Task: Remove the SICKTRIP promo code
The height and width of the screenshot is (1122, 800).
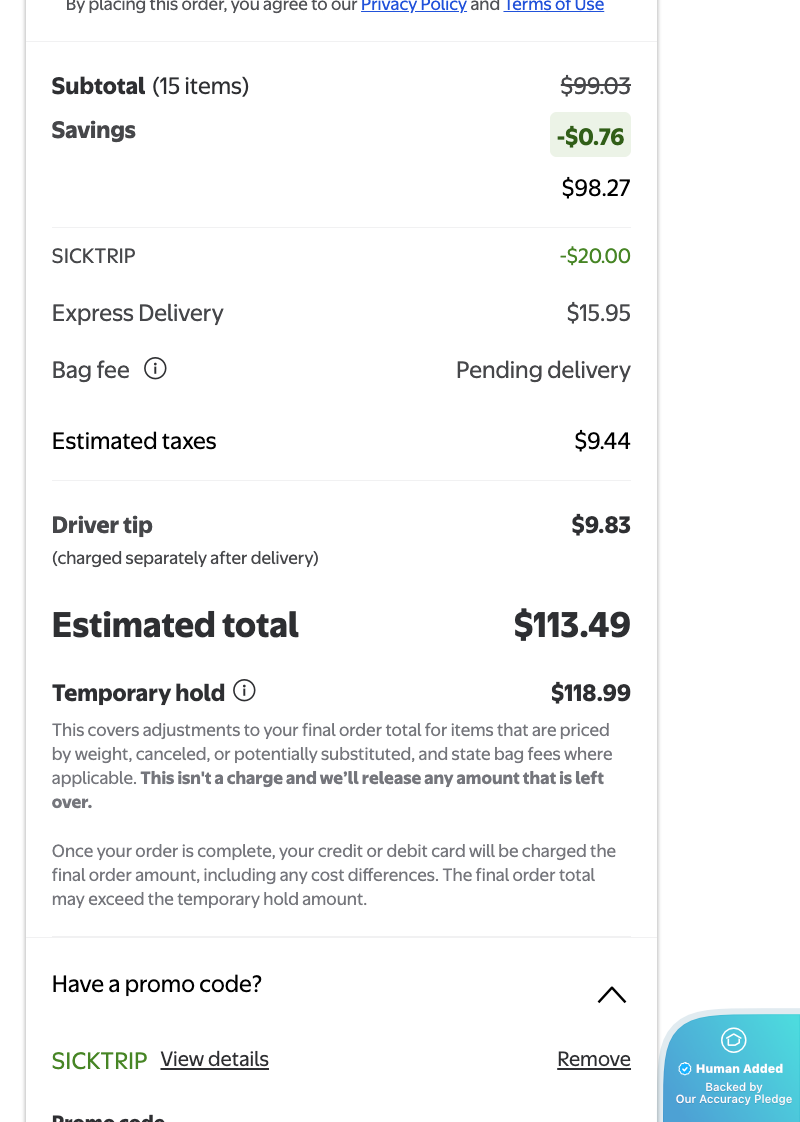Action: pyautogui.click(x=593, y=1059)
